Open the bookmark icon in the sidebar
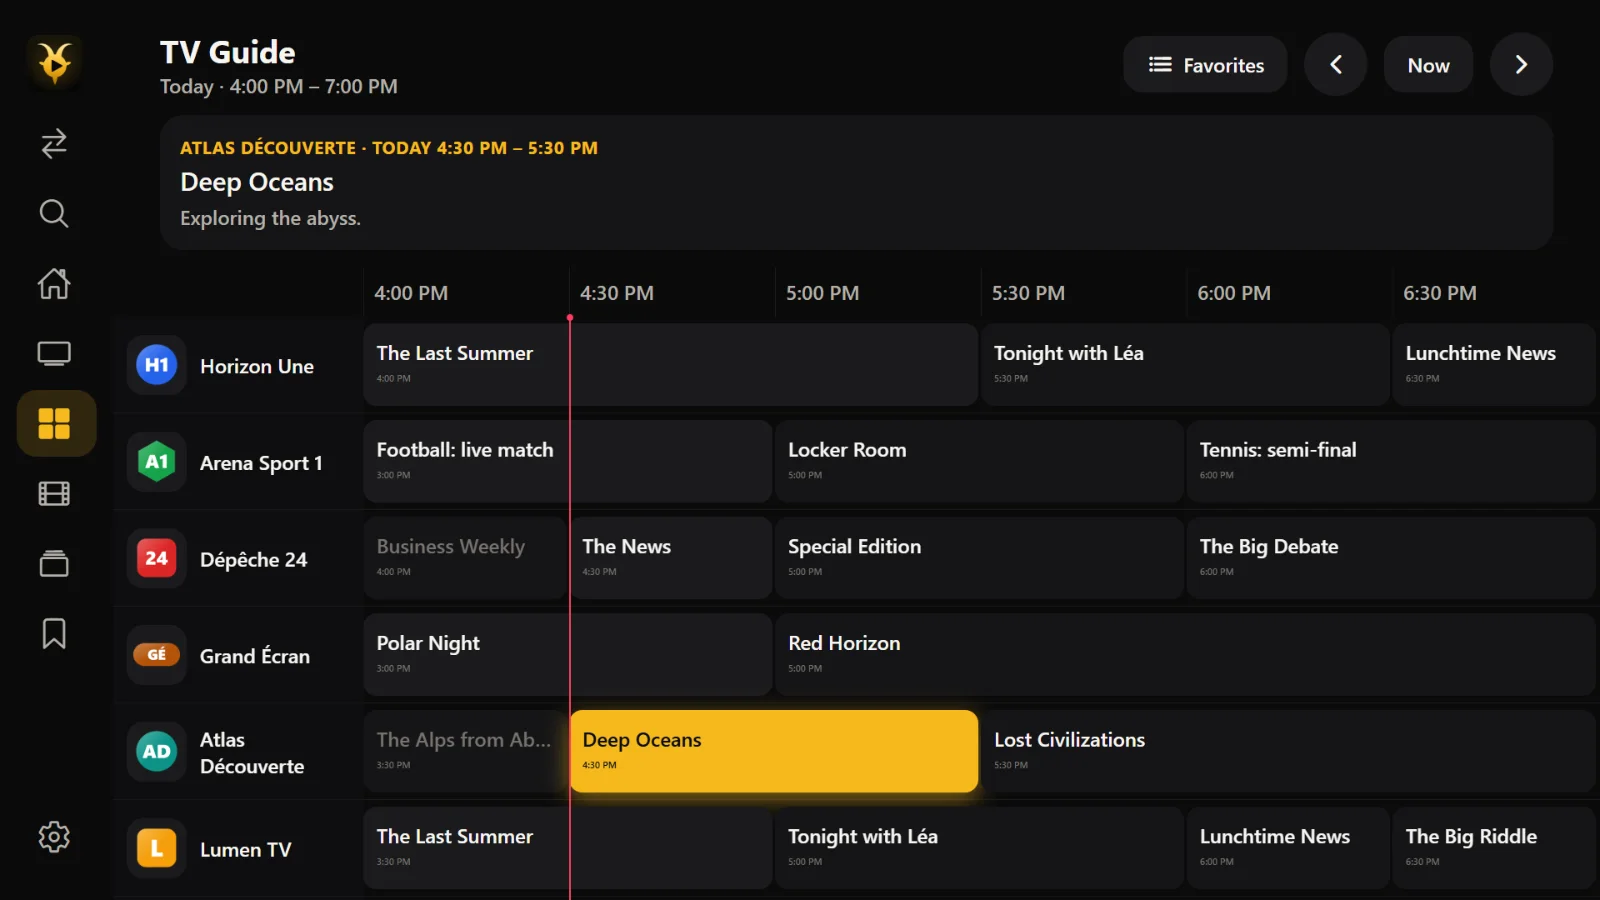The width and height of the screenshot is (1600, 900). (x=54, y=634)
